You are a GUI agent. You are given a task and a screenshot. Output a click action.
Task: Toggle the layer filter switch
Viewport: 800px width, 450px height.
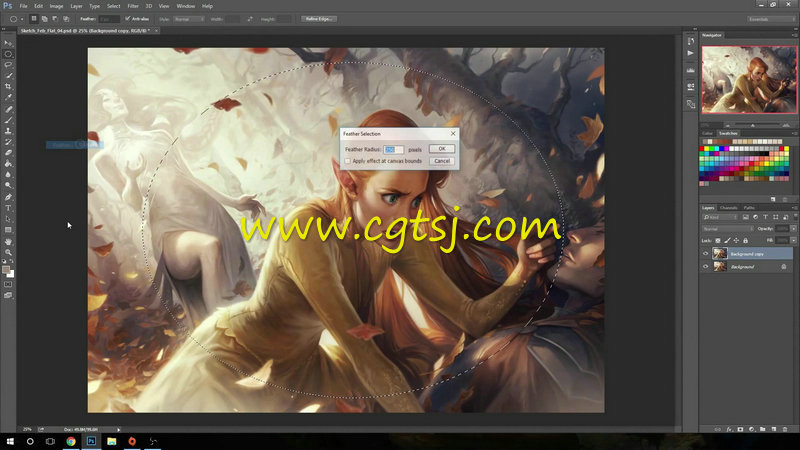tap(796, 217)
